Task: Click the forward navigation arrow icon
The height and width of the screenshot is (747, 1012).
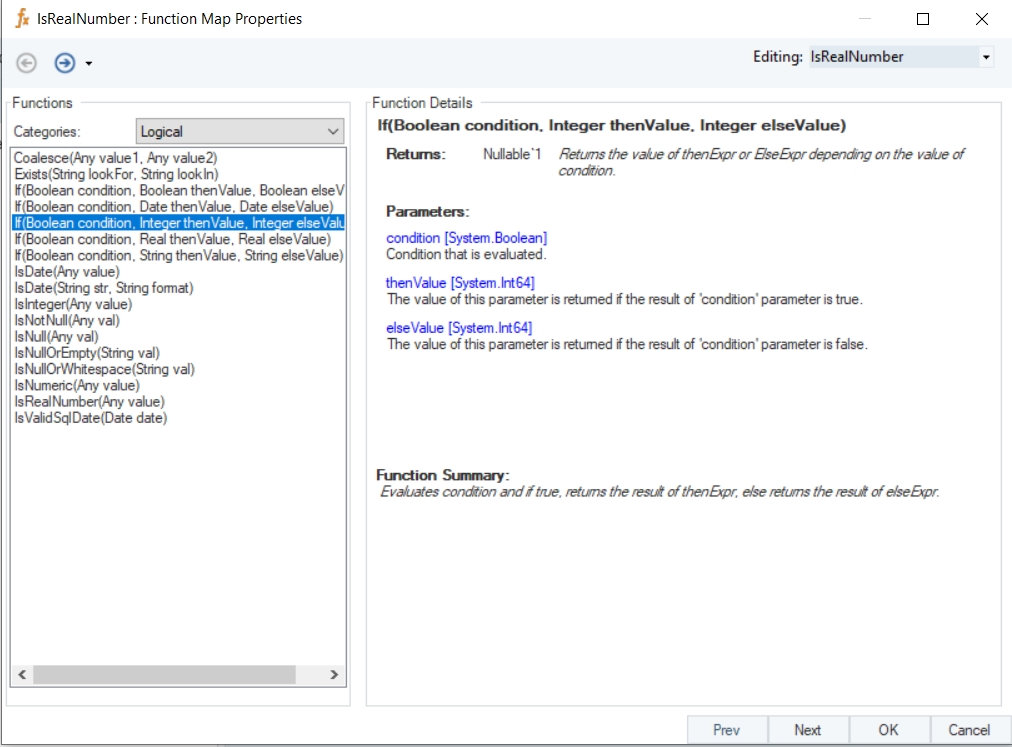Action: coord(65,63)
